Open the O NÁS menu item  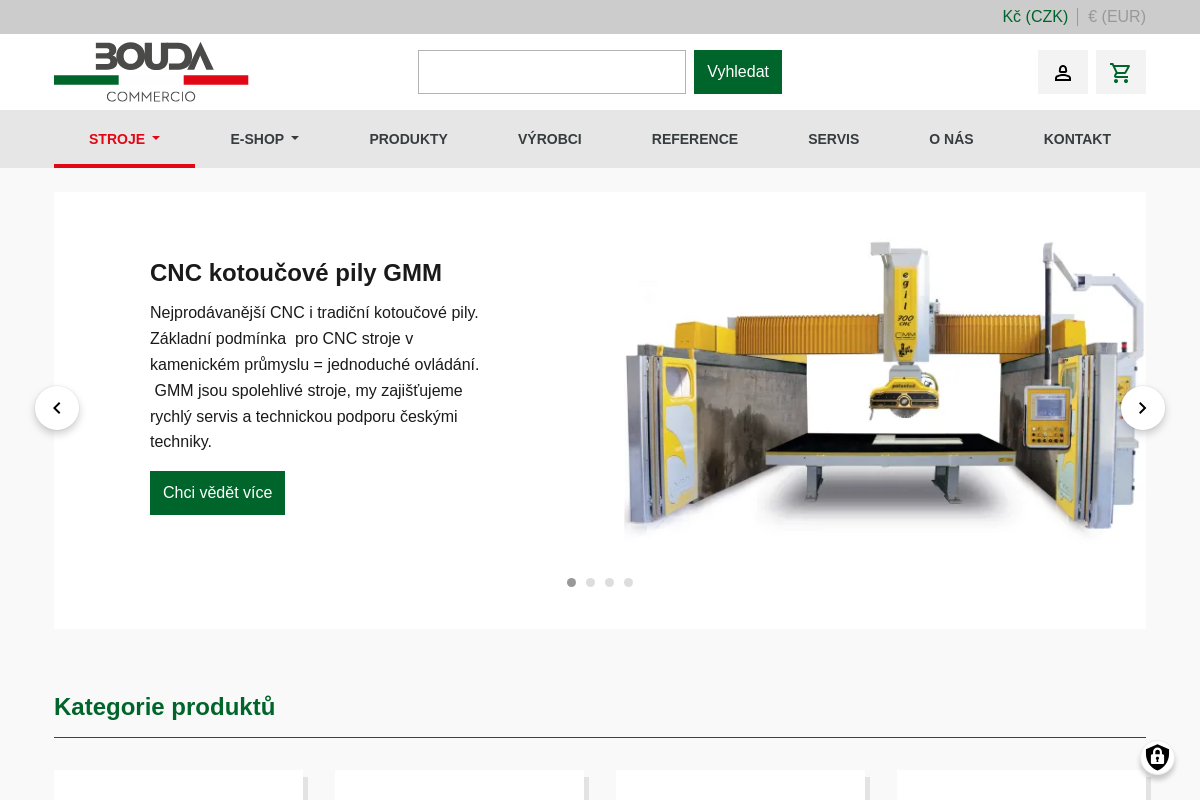[x=951, y=139]
